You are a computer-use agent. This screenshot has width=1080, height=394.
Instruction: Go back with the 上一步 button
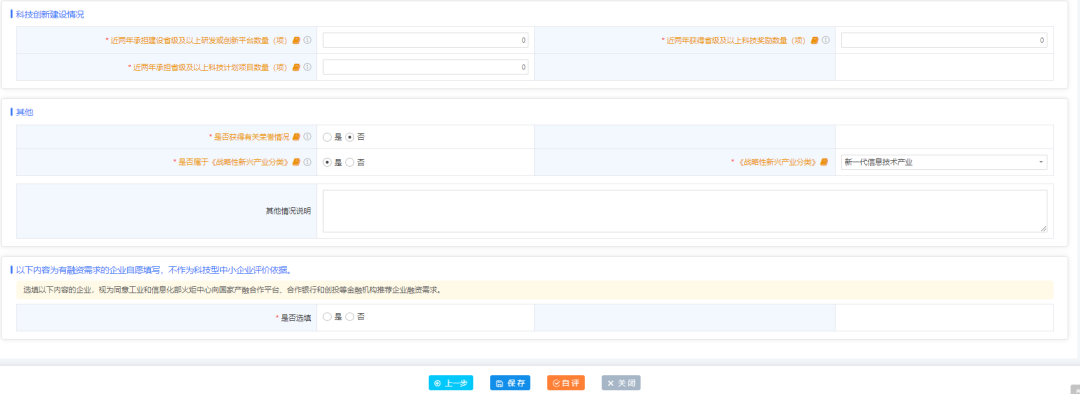tap(450, 383)
